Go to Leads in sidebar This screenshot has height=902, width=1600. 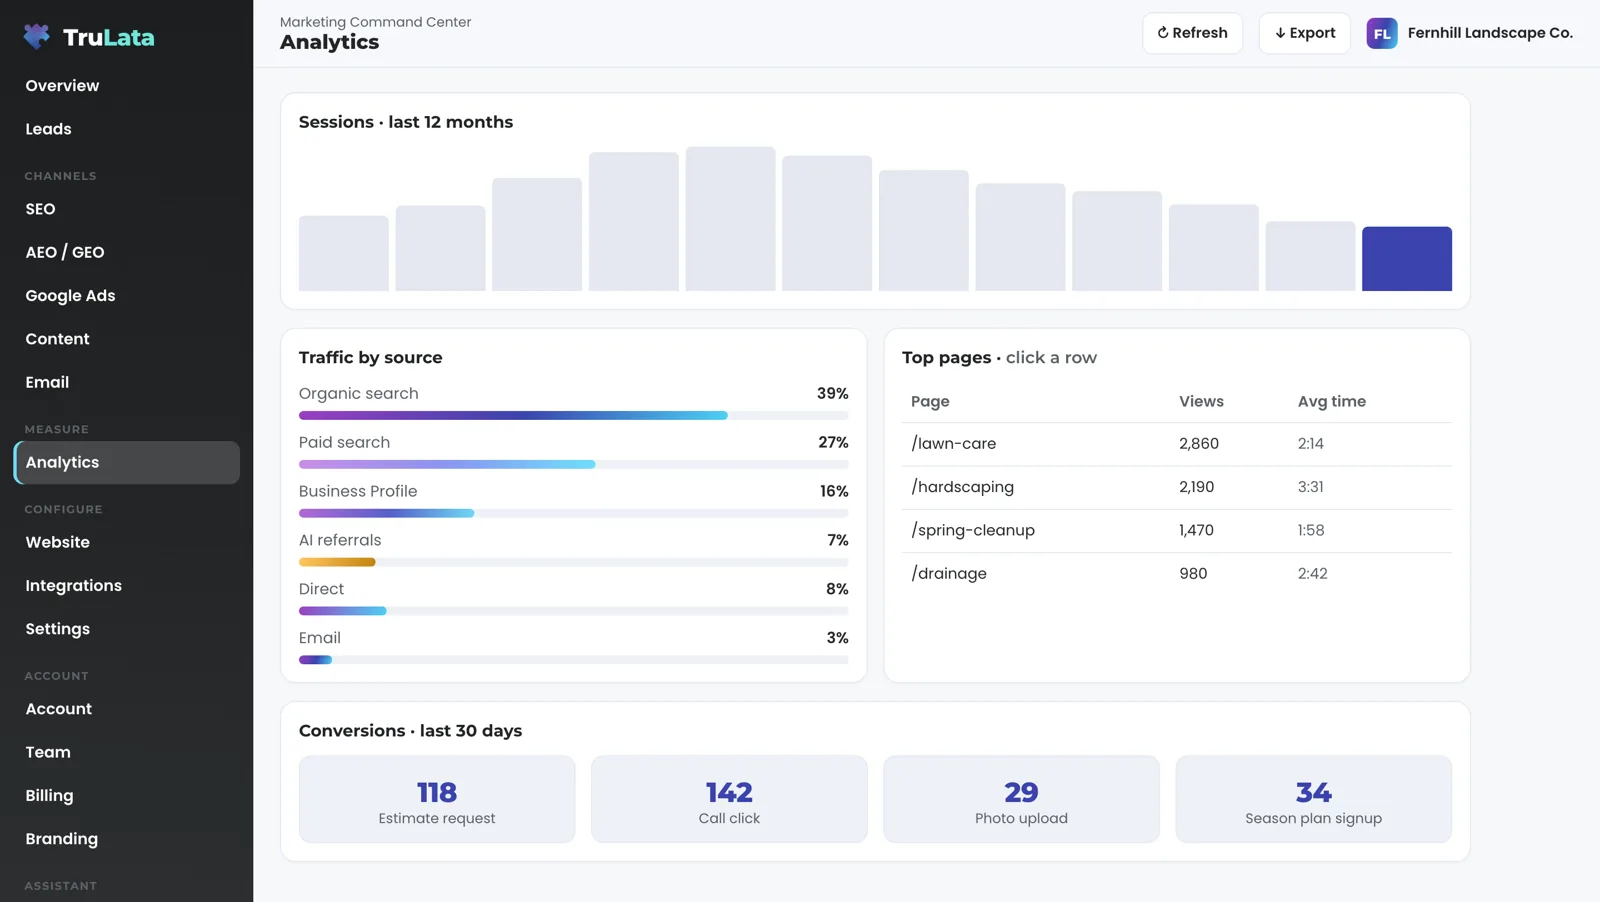pyautogui.click(x=126, y=129)
